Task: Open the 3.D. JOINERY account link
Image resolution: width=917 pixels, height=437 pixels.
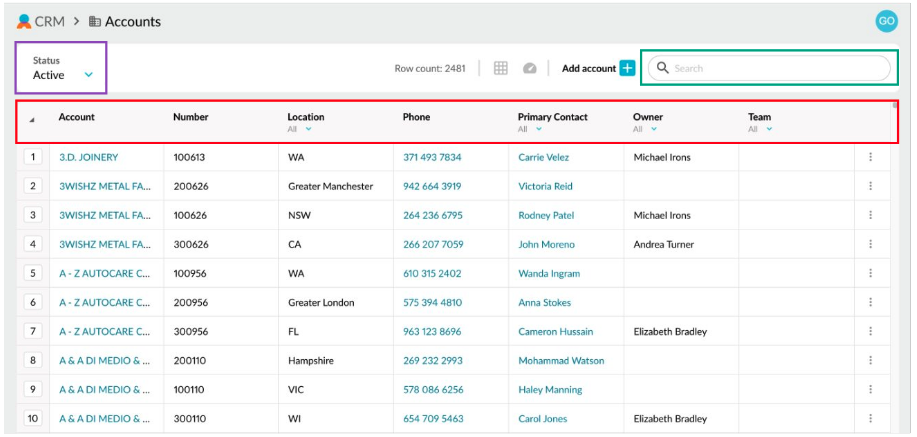Action: tap(88, 157)
